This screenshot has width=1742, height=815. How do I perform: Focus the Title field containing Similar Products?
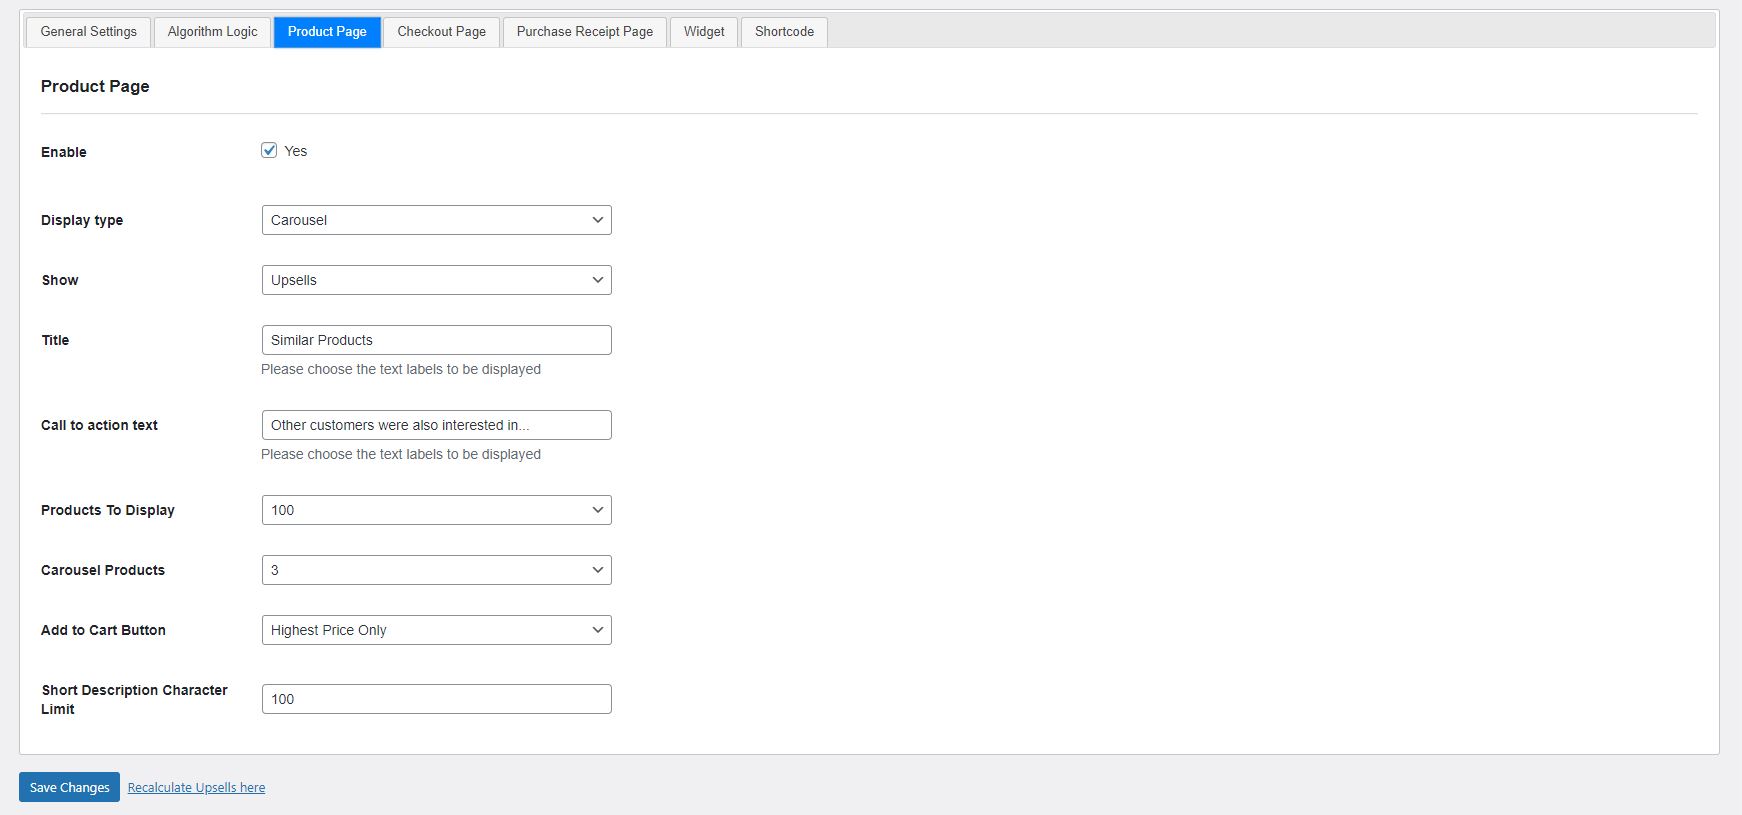coord(436,340)
